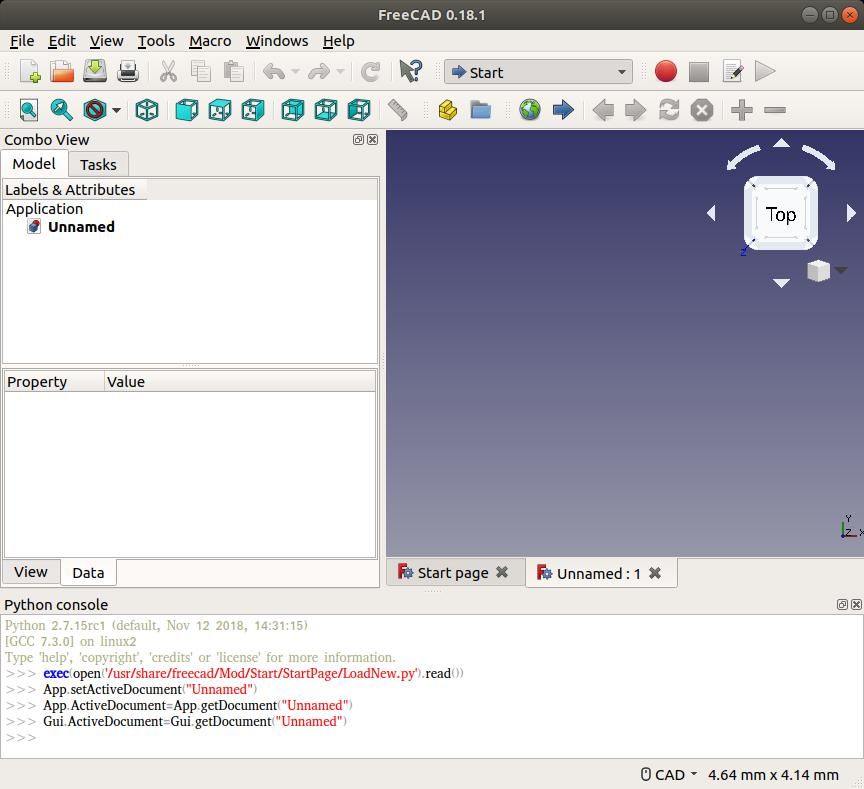The height and width of the screenshot is (789, 864).
Task: Create a new empty document
Action: pyautogui.click(x=30, y=72)
